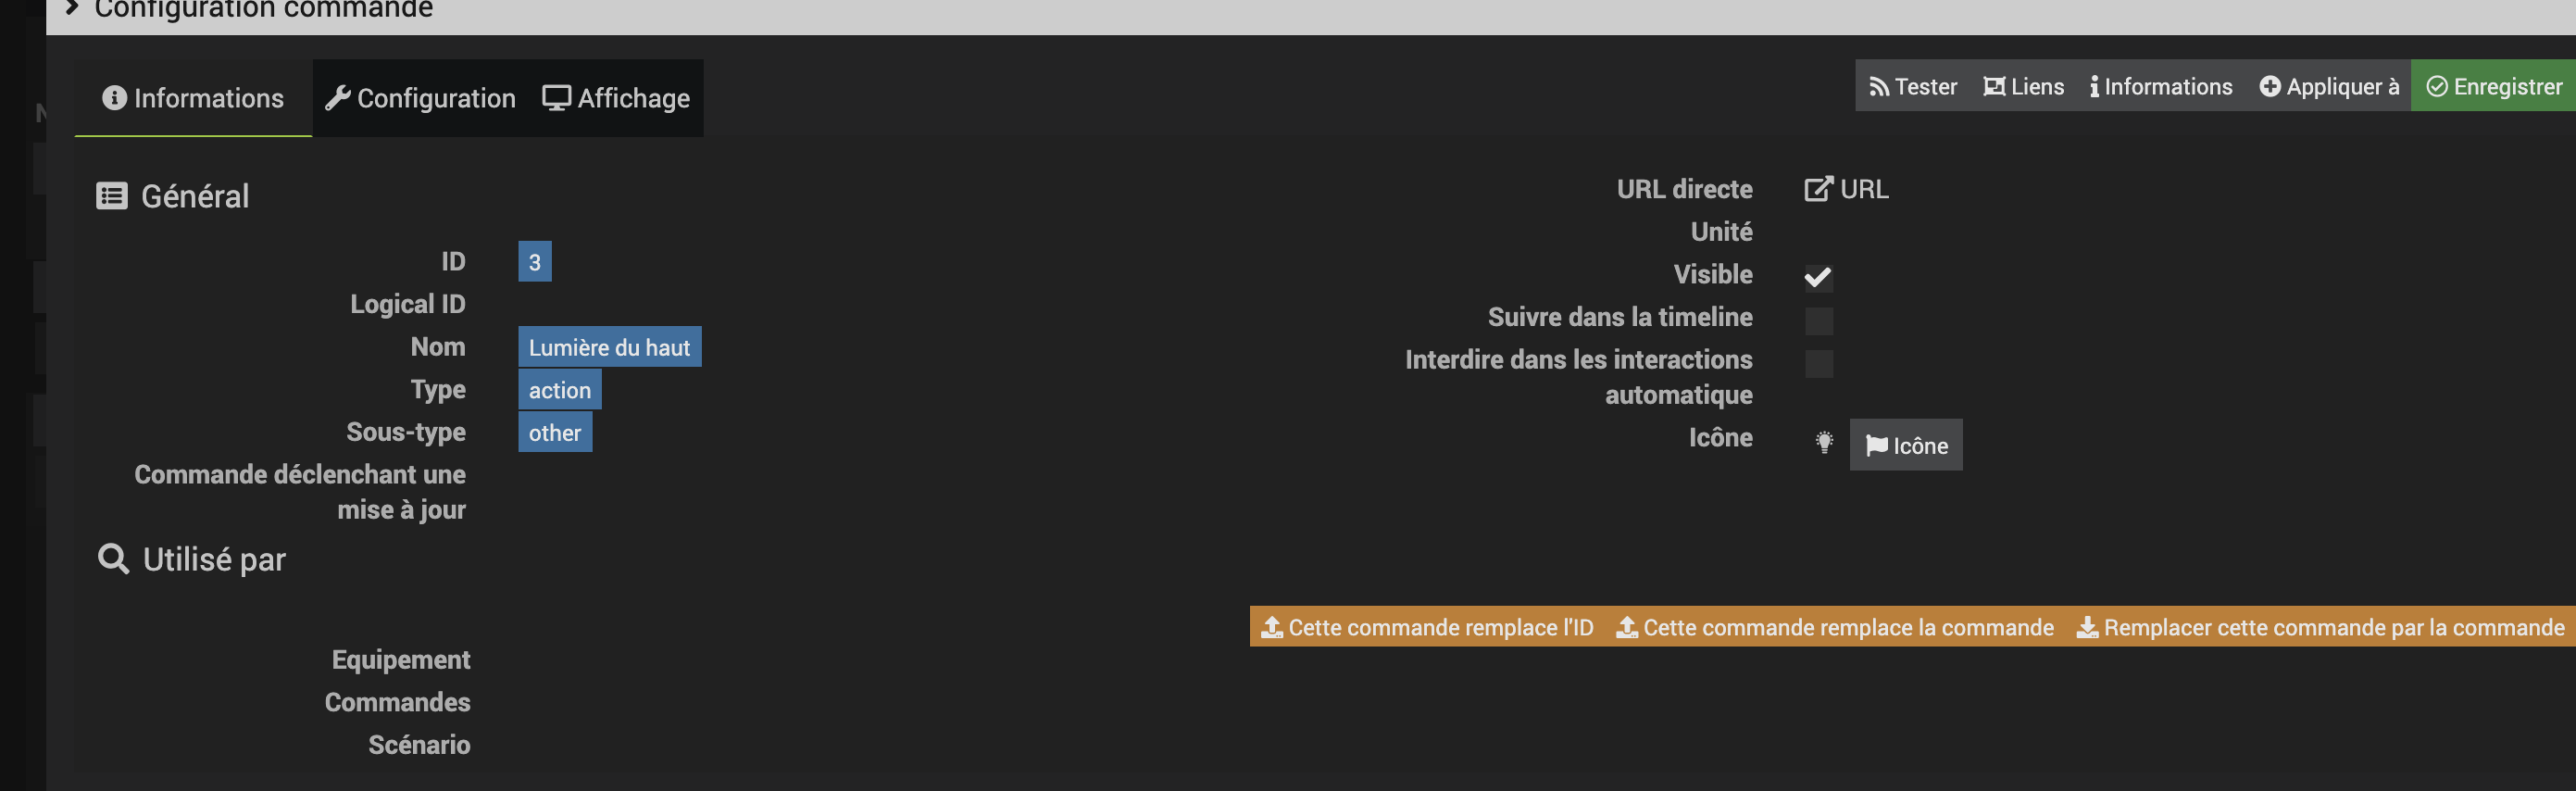
Task: Click the Général list icon
Action: point(111,196)
